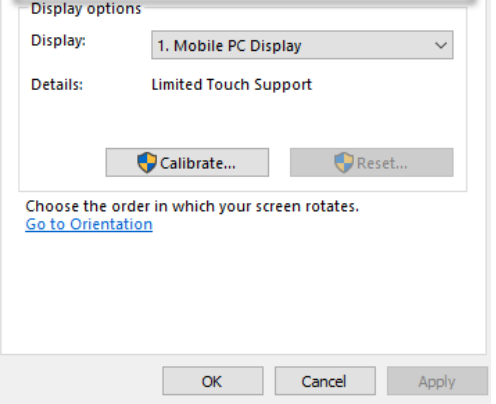Viewport: 496px width, 404px height.
Task: Click the disabled Apply button
Action: (x=437, y=381)
